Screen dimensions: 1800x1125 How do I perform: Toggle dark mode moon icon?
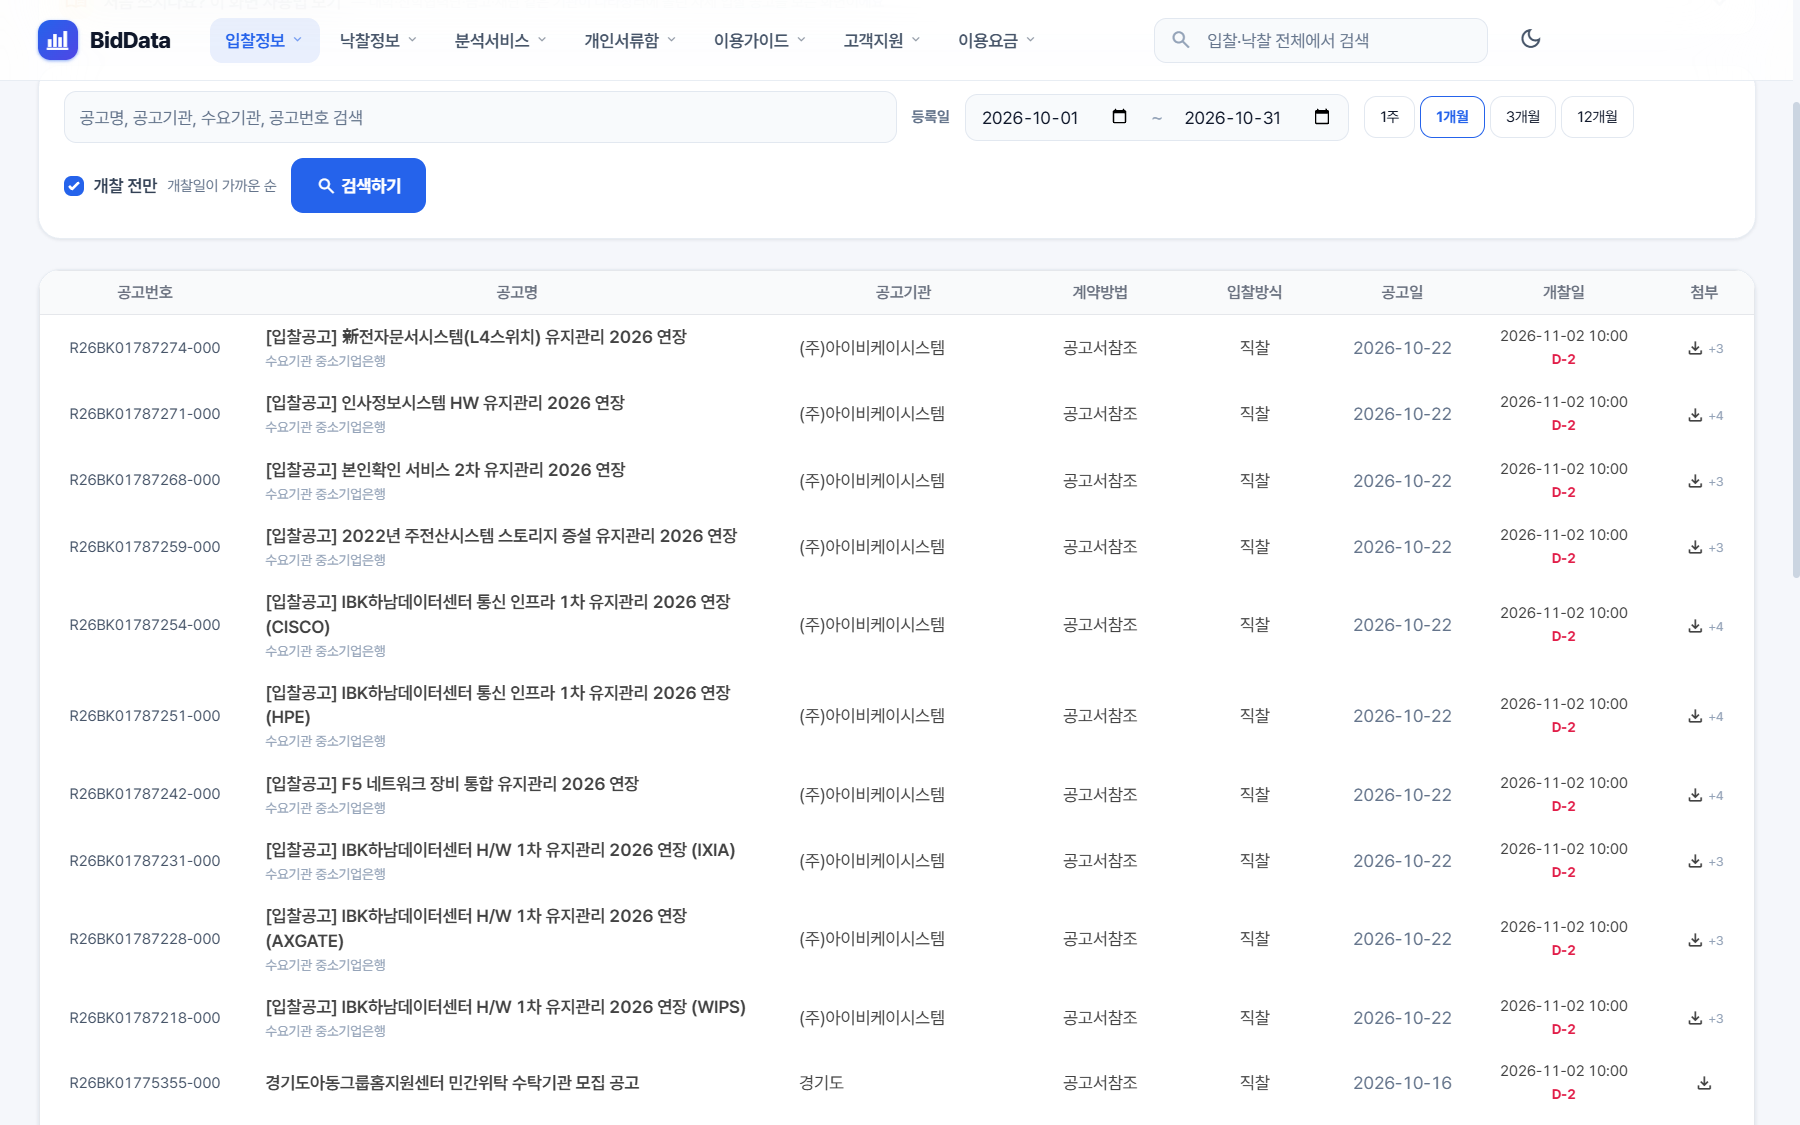(1531, 39)
